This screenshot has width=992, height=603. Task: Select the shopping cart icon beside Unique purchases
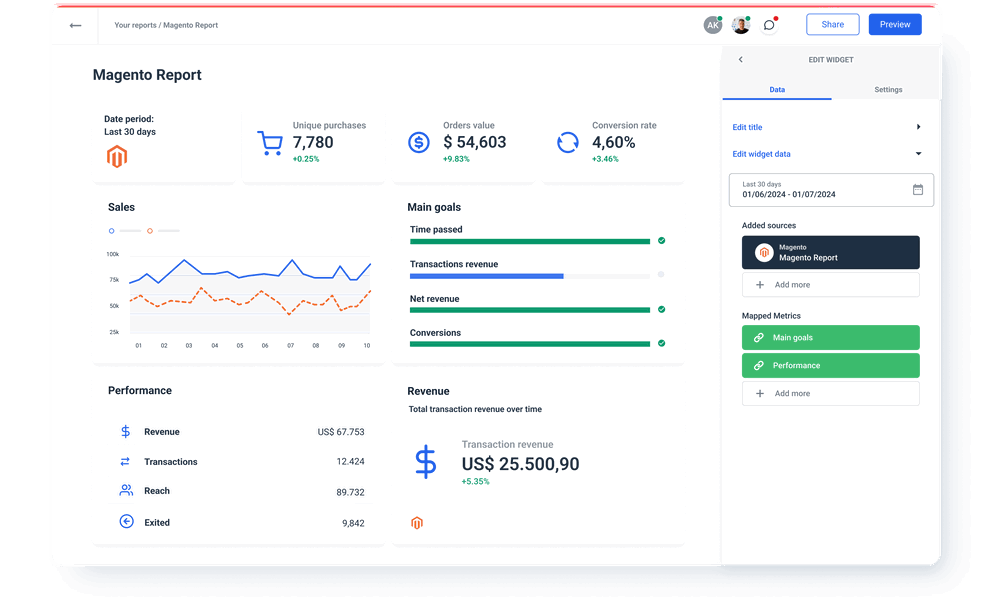[x=270, y=140]
